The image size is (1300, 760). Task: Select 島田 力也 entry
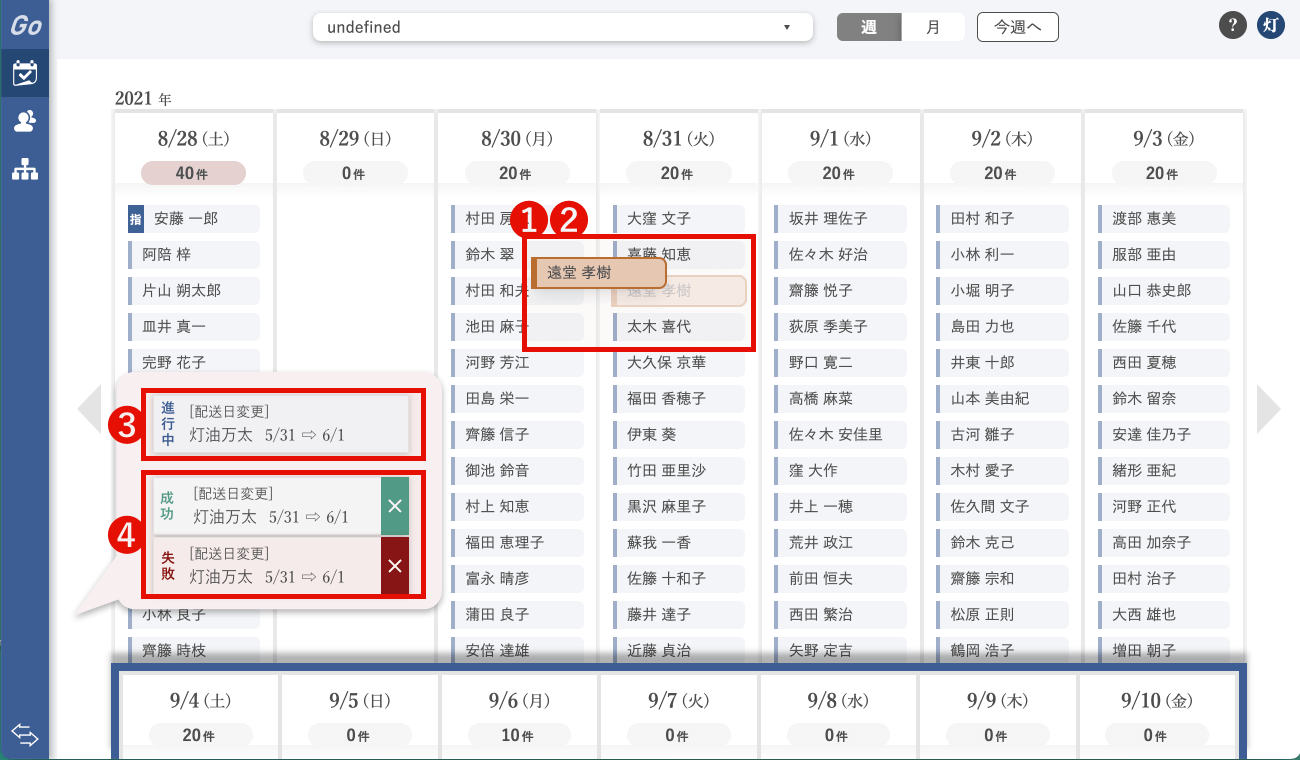(x=1003, y=327)
